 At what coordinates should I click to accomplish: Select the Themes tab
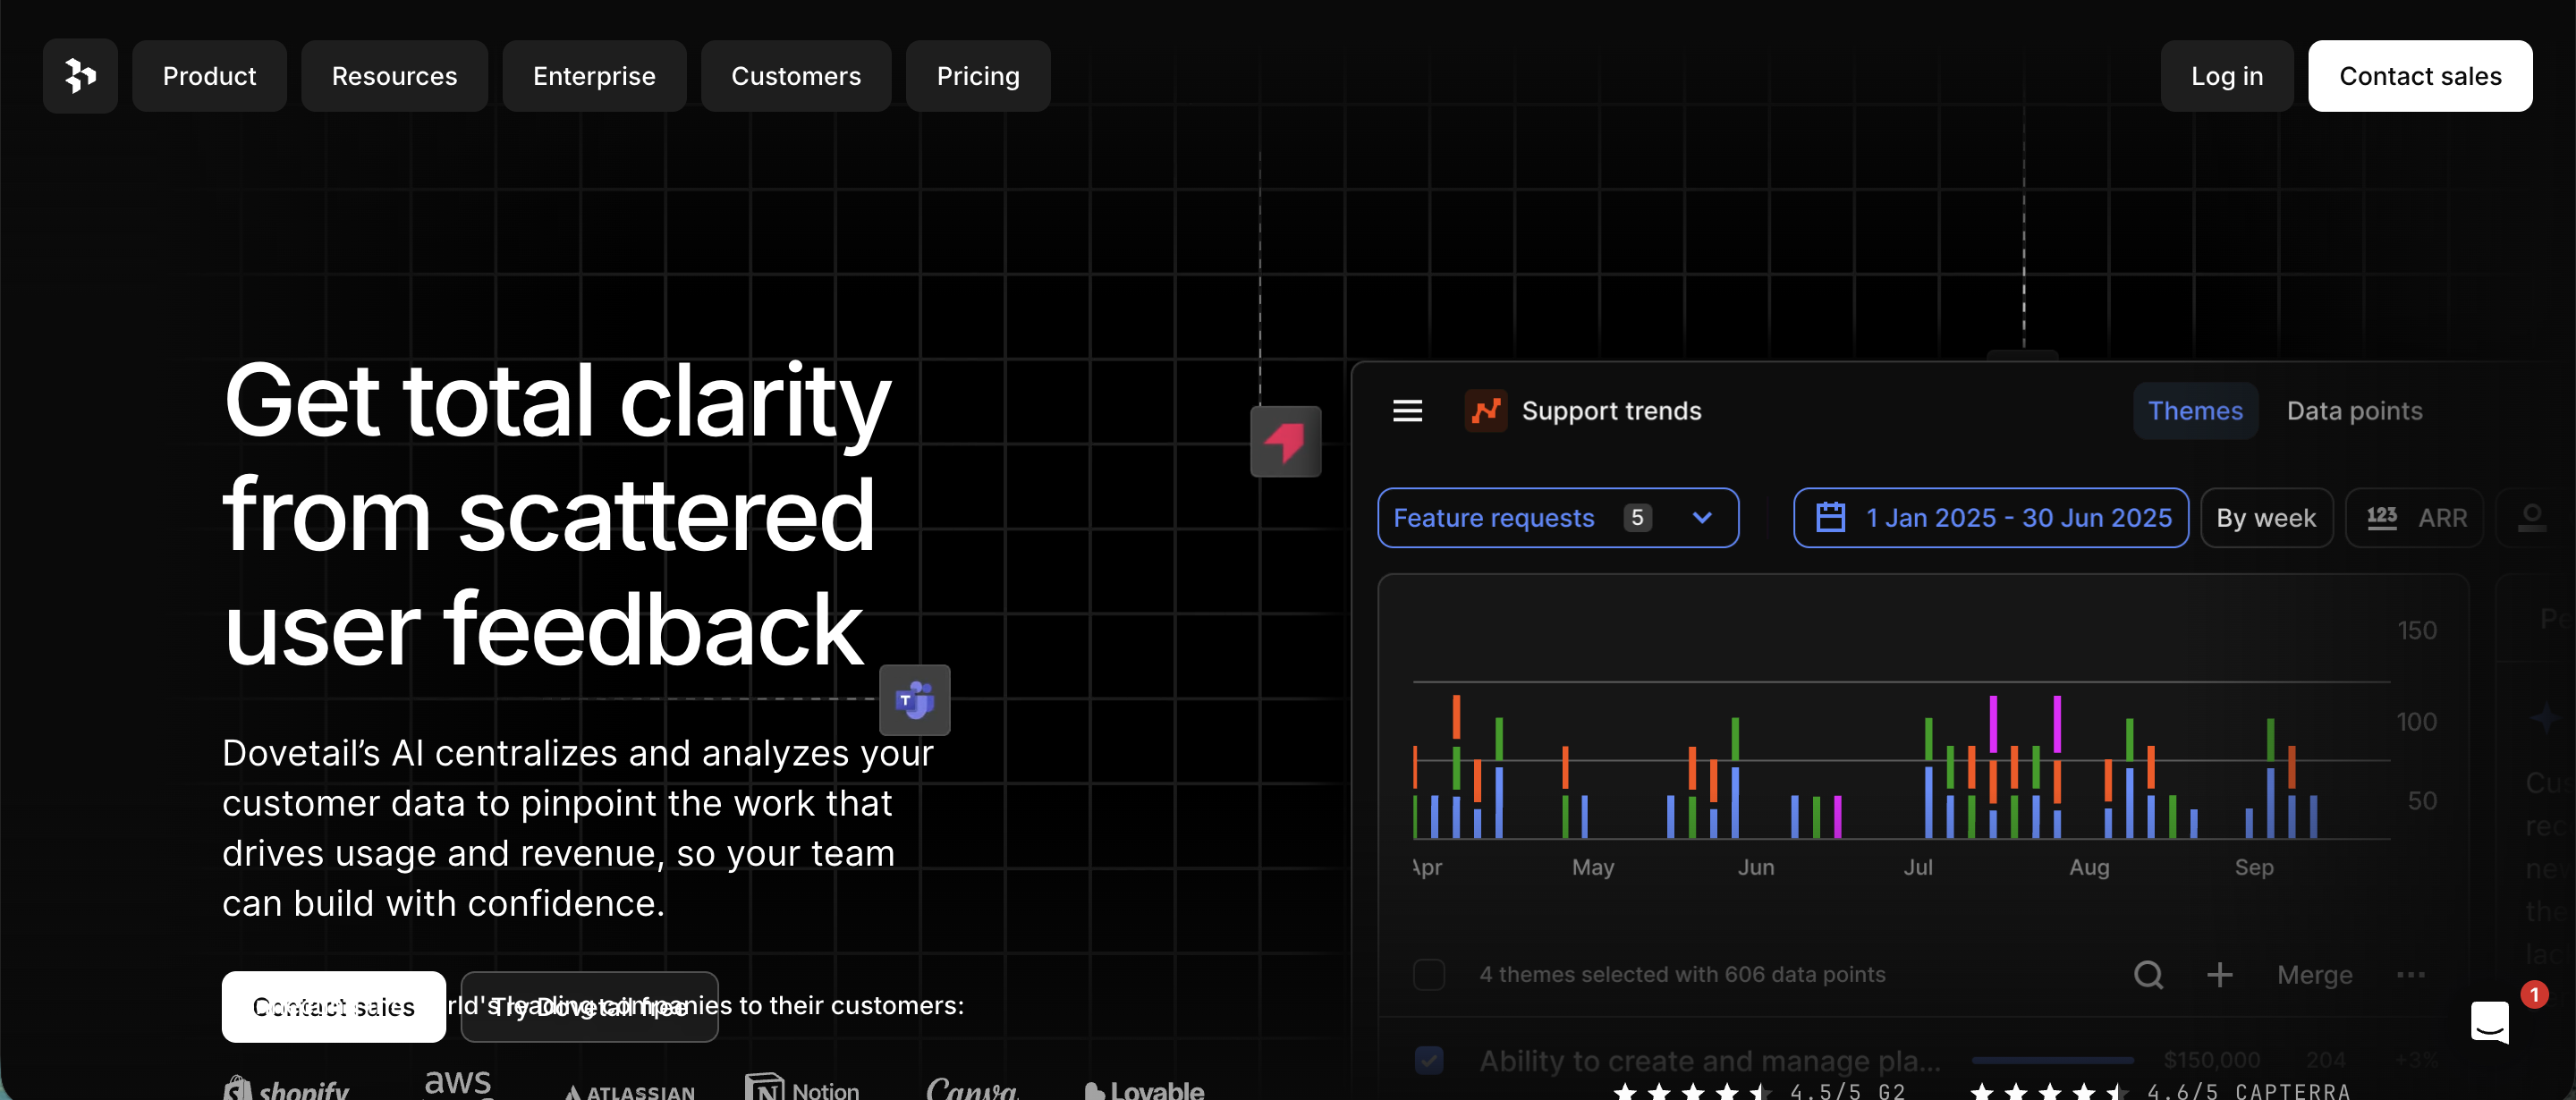click(2195, 411)
